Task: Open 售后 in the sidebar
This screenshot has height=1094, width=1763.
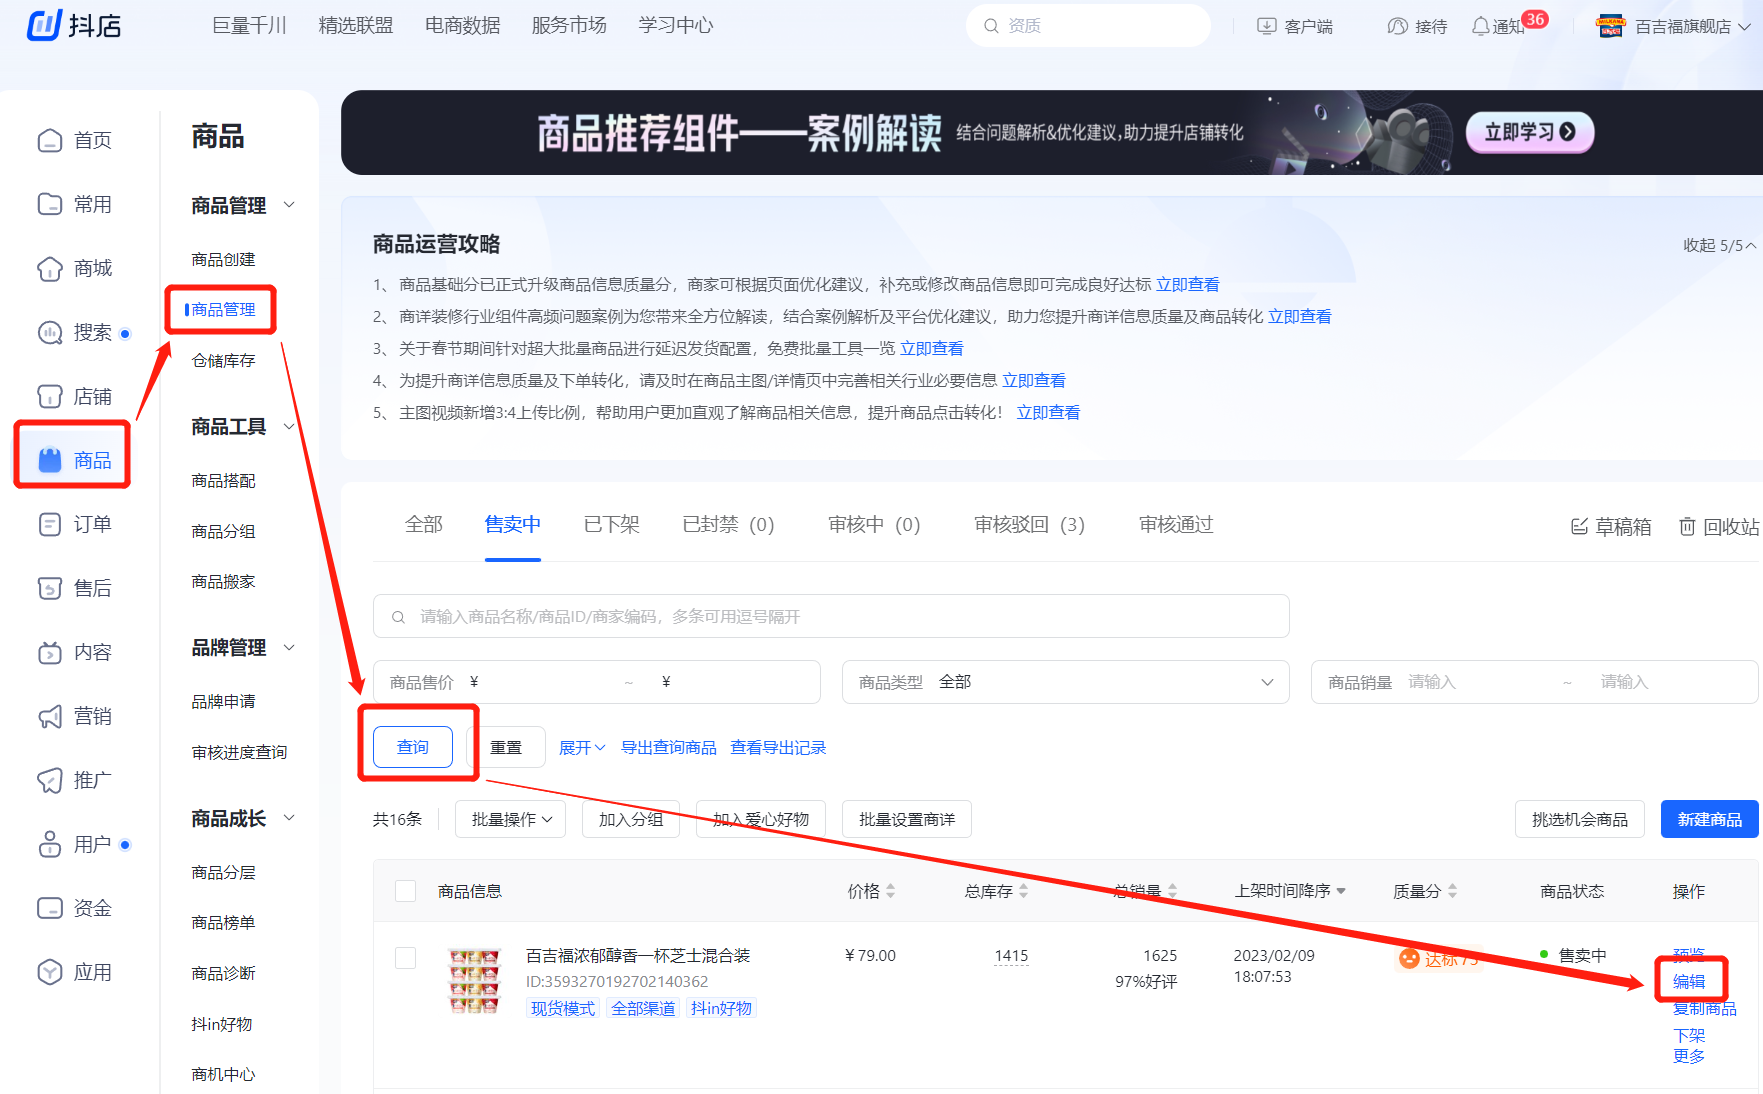Action: coord(74,588)
